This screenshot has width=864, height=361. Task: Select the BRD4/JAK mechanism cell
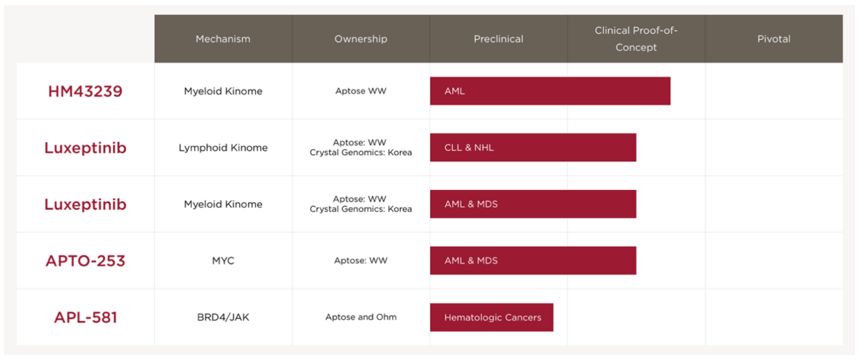click(x=223, y=317)
